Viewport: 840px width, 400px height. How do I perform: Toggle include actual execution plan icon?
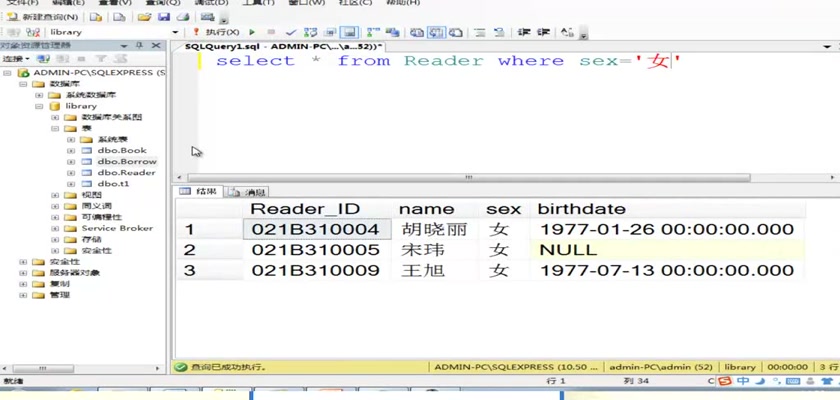pyautogui.click(x=373, y=32)
